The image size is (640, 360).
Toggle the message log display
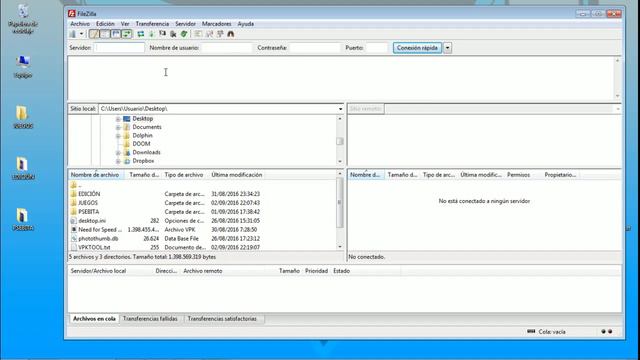click(x=94, y=34)
